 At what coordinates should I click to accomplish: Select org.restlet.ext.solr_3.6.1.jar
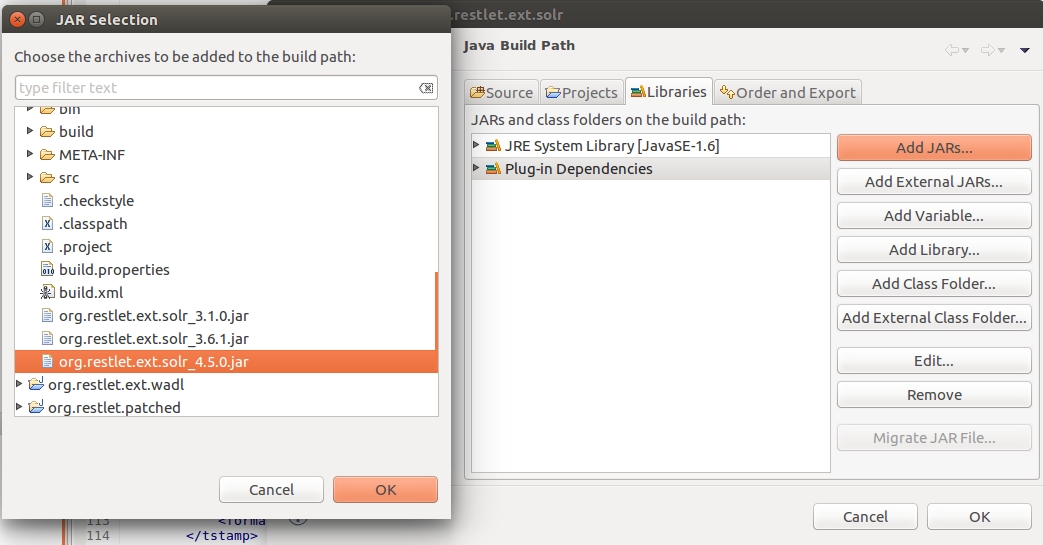click(x=154, y=339)
